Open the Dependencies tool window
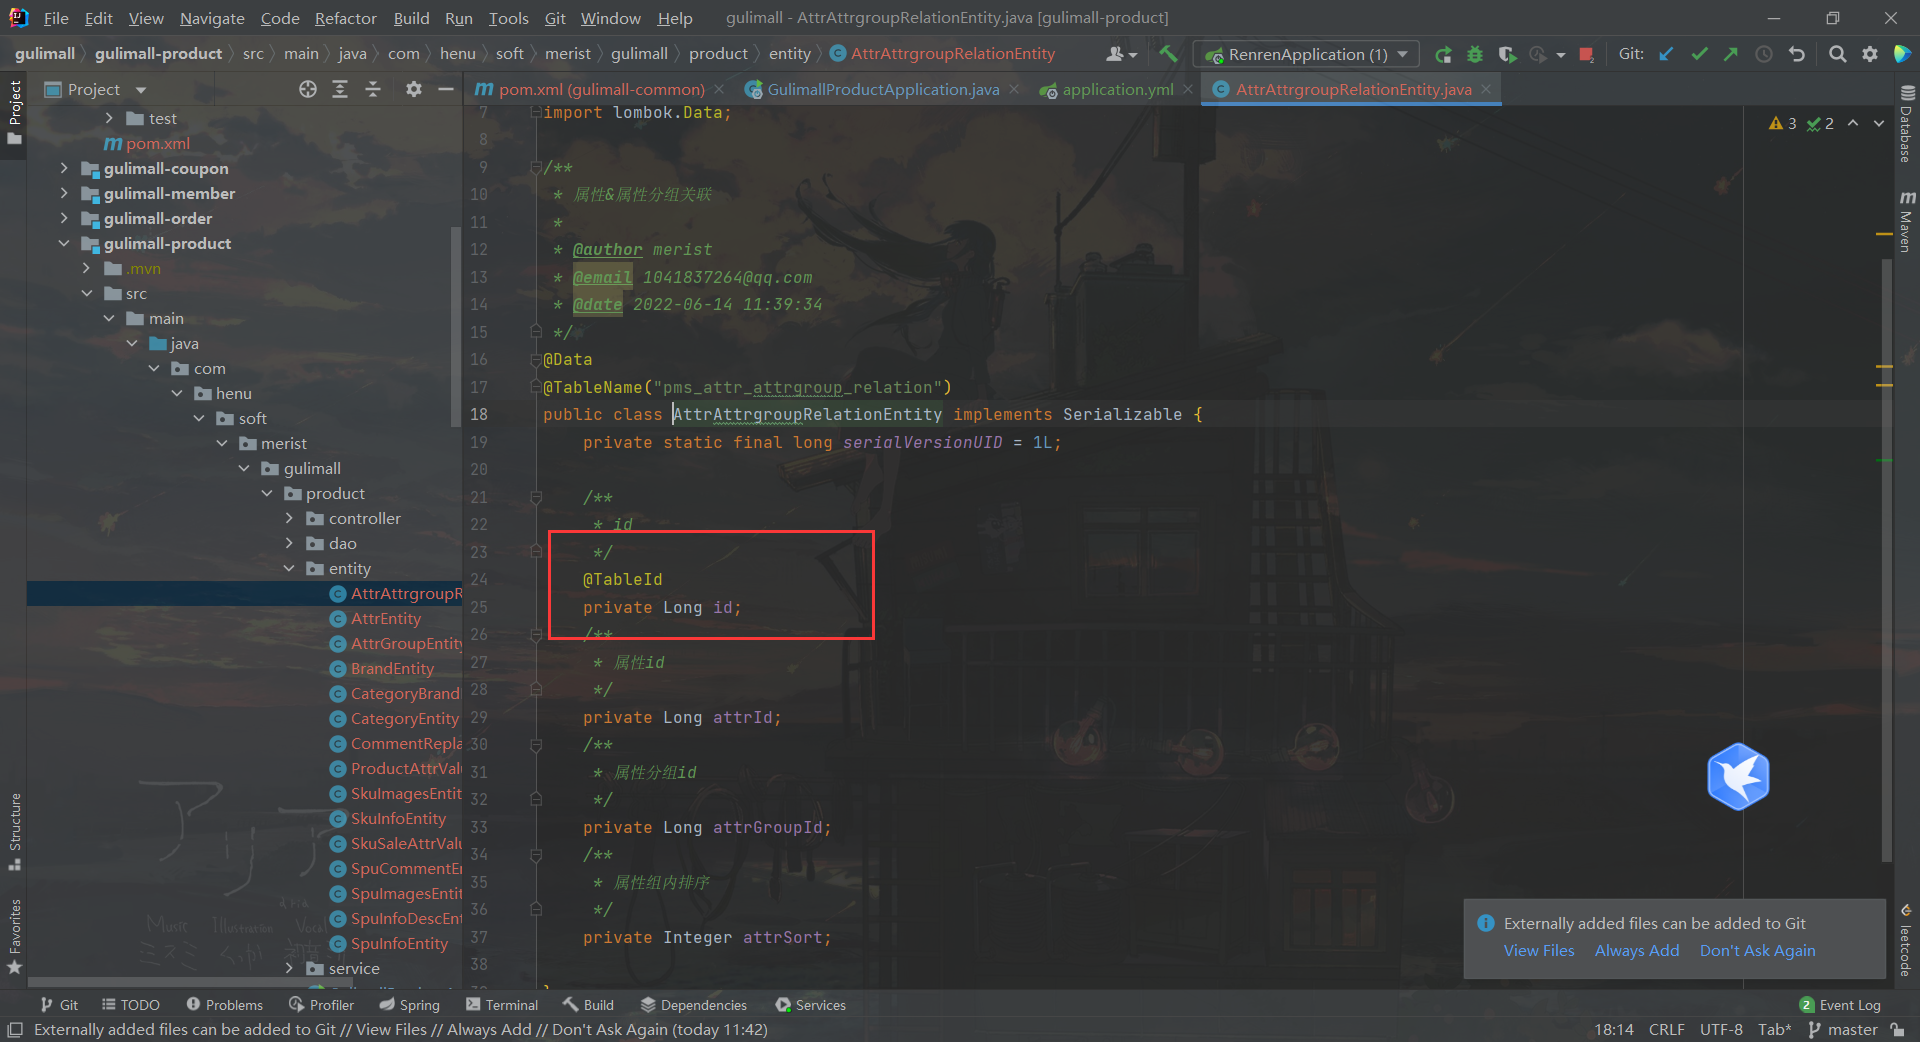This screenshot has width=1920, height=1042. [694, 1005]
